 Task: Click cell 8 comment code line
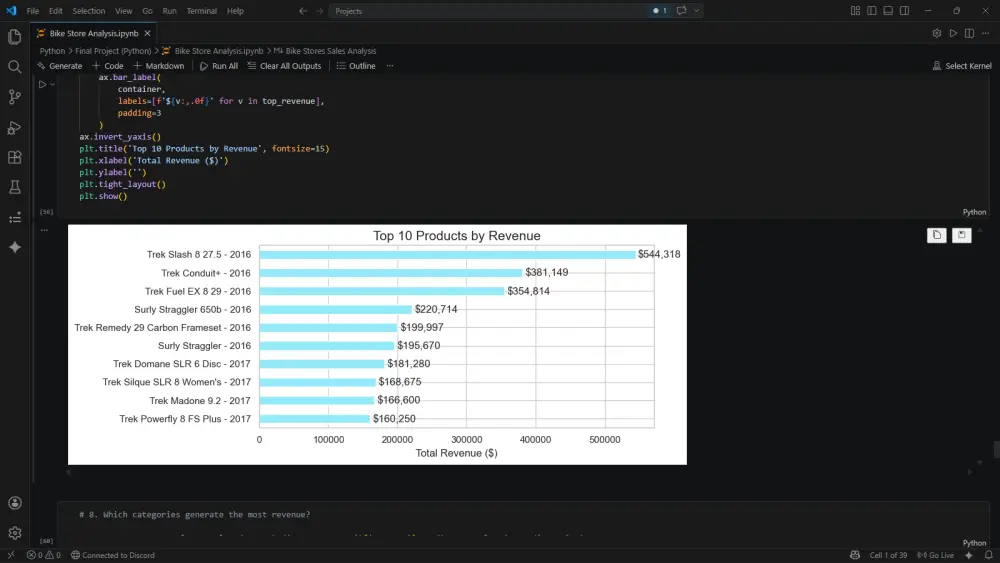pos(195,515)
